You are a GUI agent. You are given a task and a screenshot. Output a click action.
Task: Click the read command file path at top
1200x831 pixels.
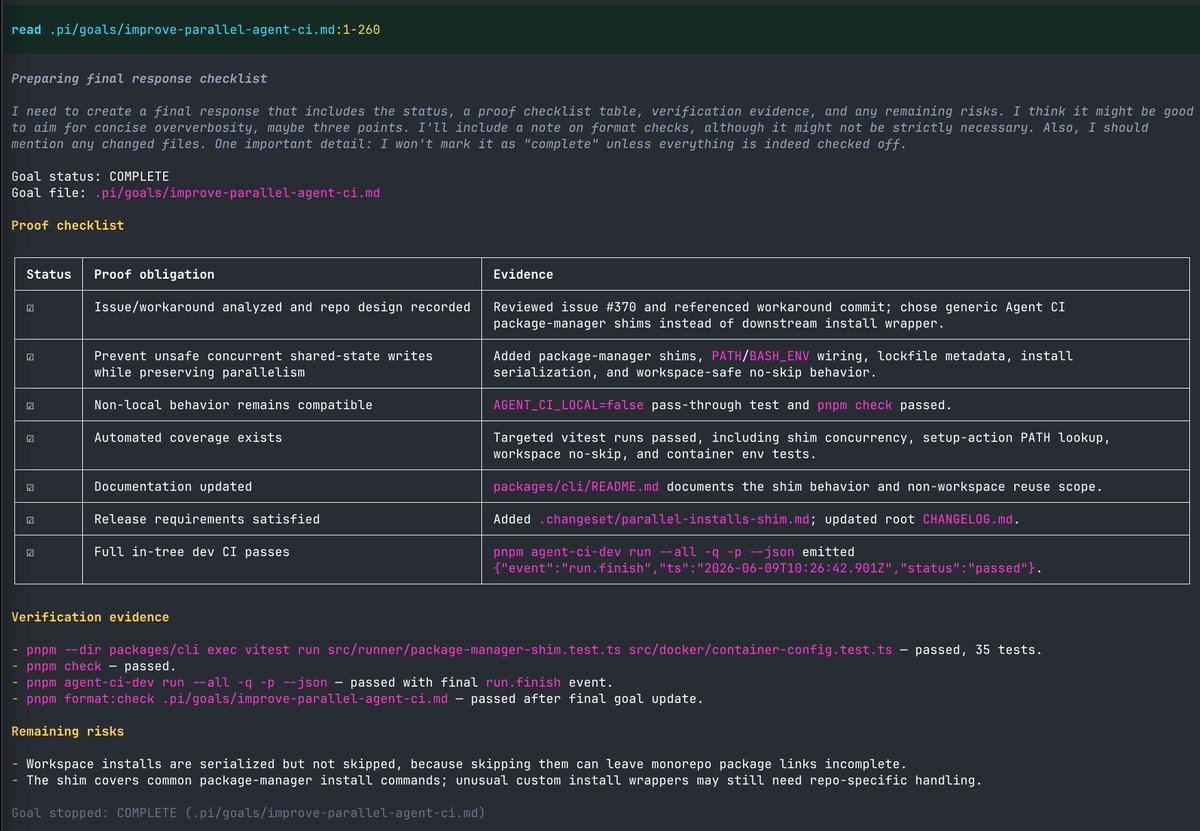(215, 29)
